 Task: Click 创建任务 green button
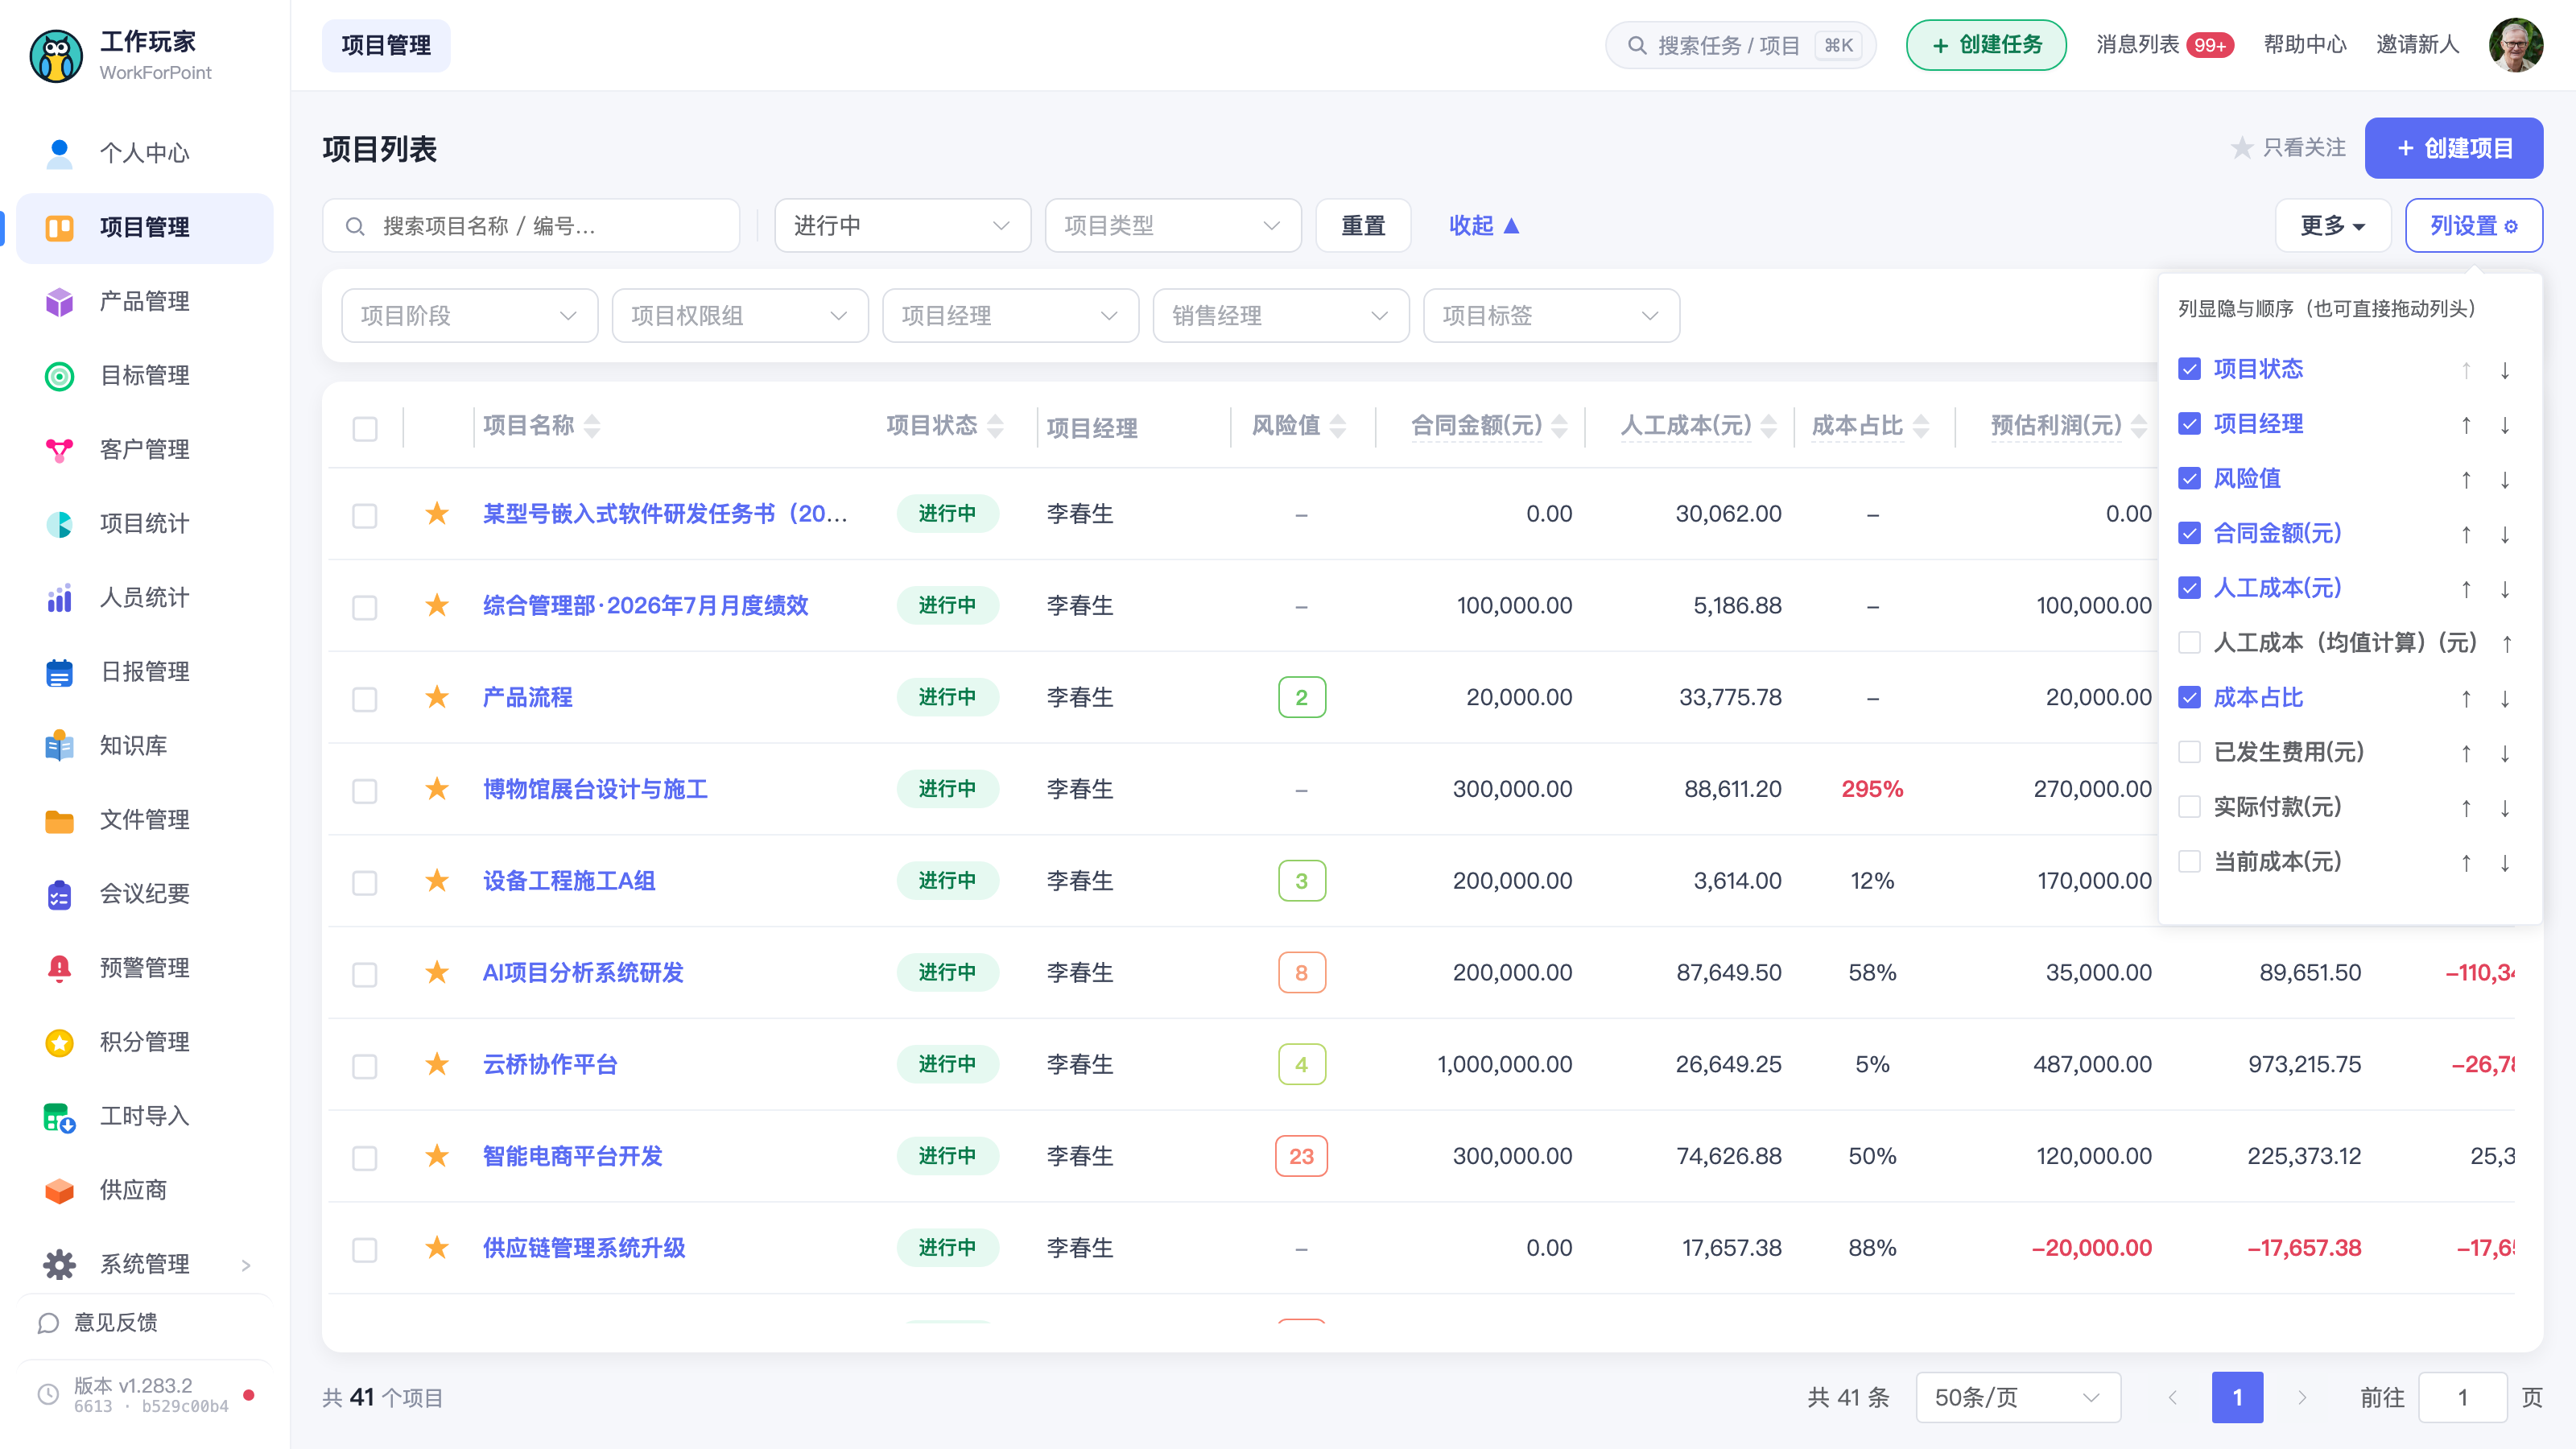click(x=1986, y=45)
